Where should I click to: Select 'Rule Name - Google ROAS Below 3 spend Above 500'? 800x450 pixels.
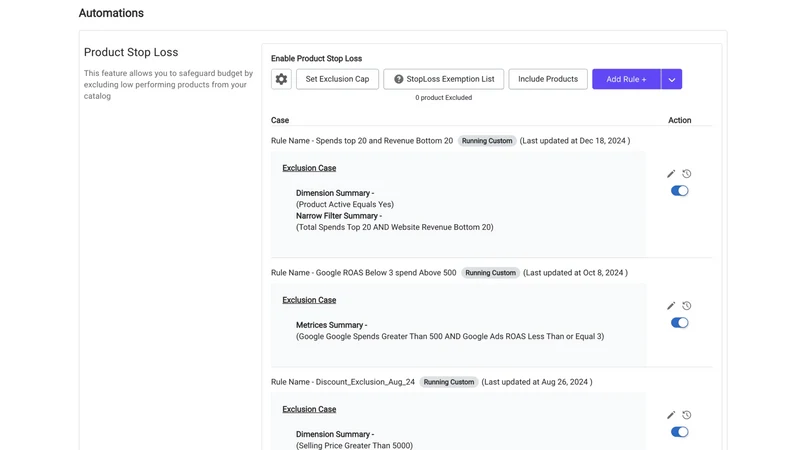363,273
